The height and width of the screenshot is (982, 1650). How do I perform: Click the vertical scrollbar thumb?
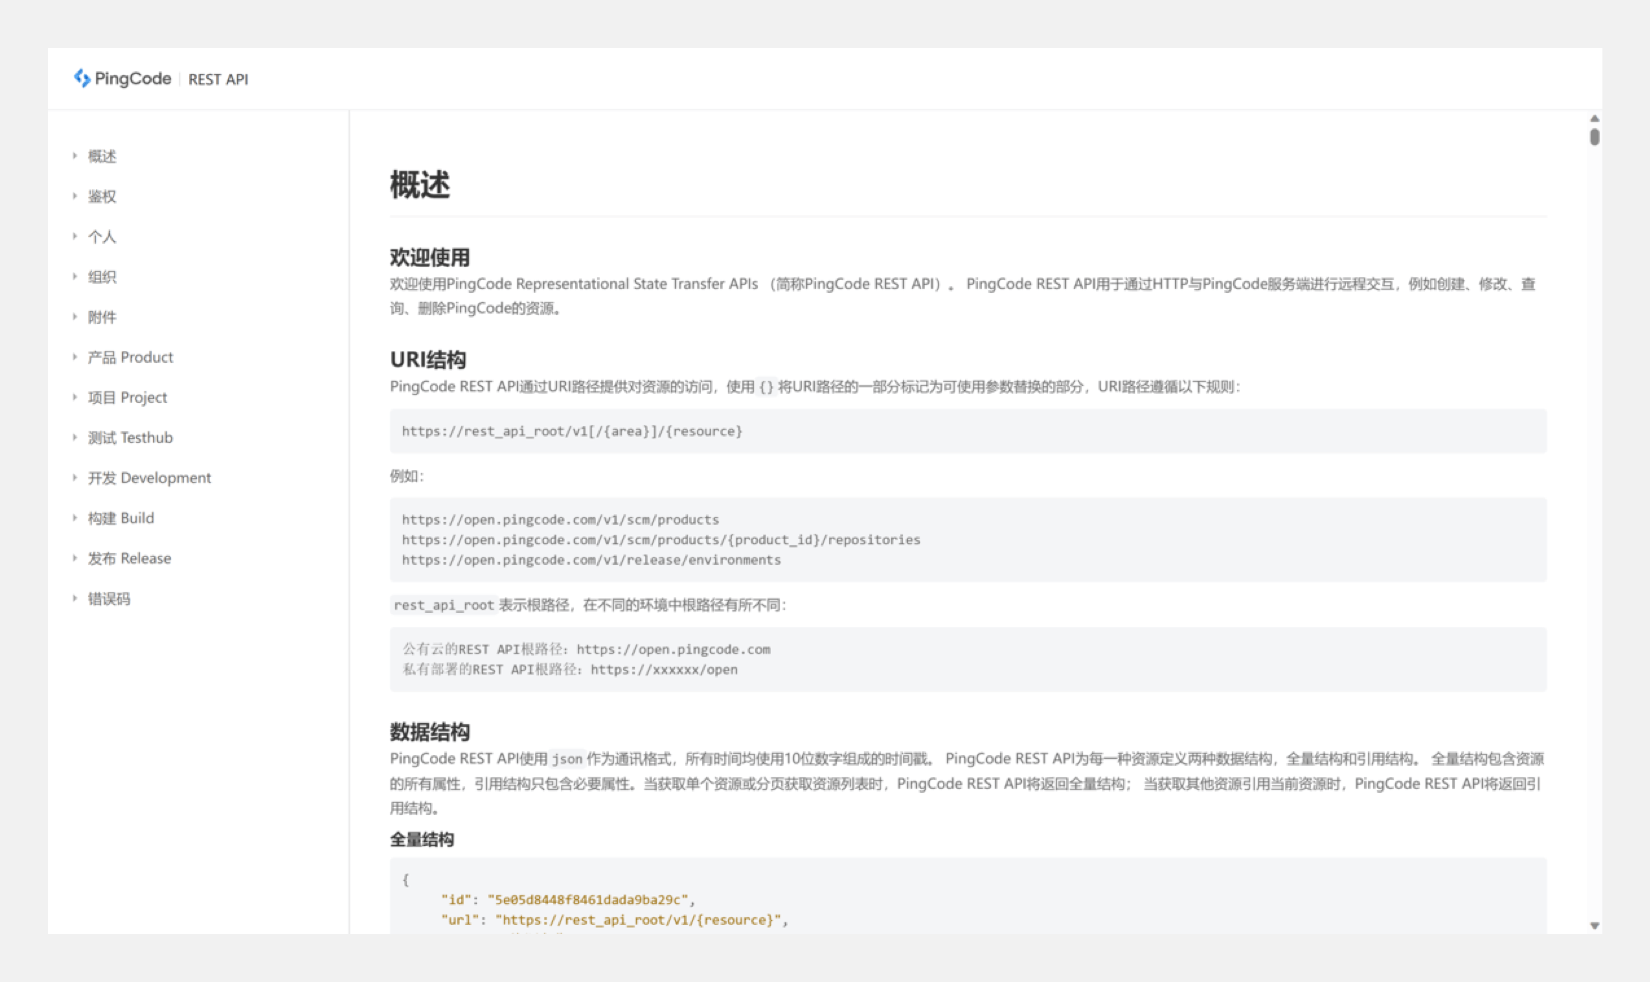(1594, 137)
